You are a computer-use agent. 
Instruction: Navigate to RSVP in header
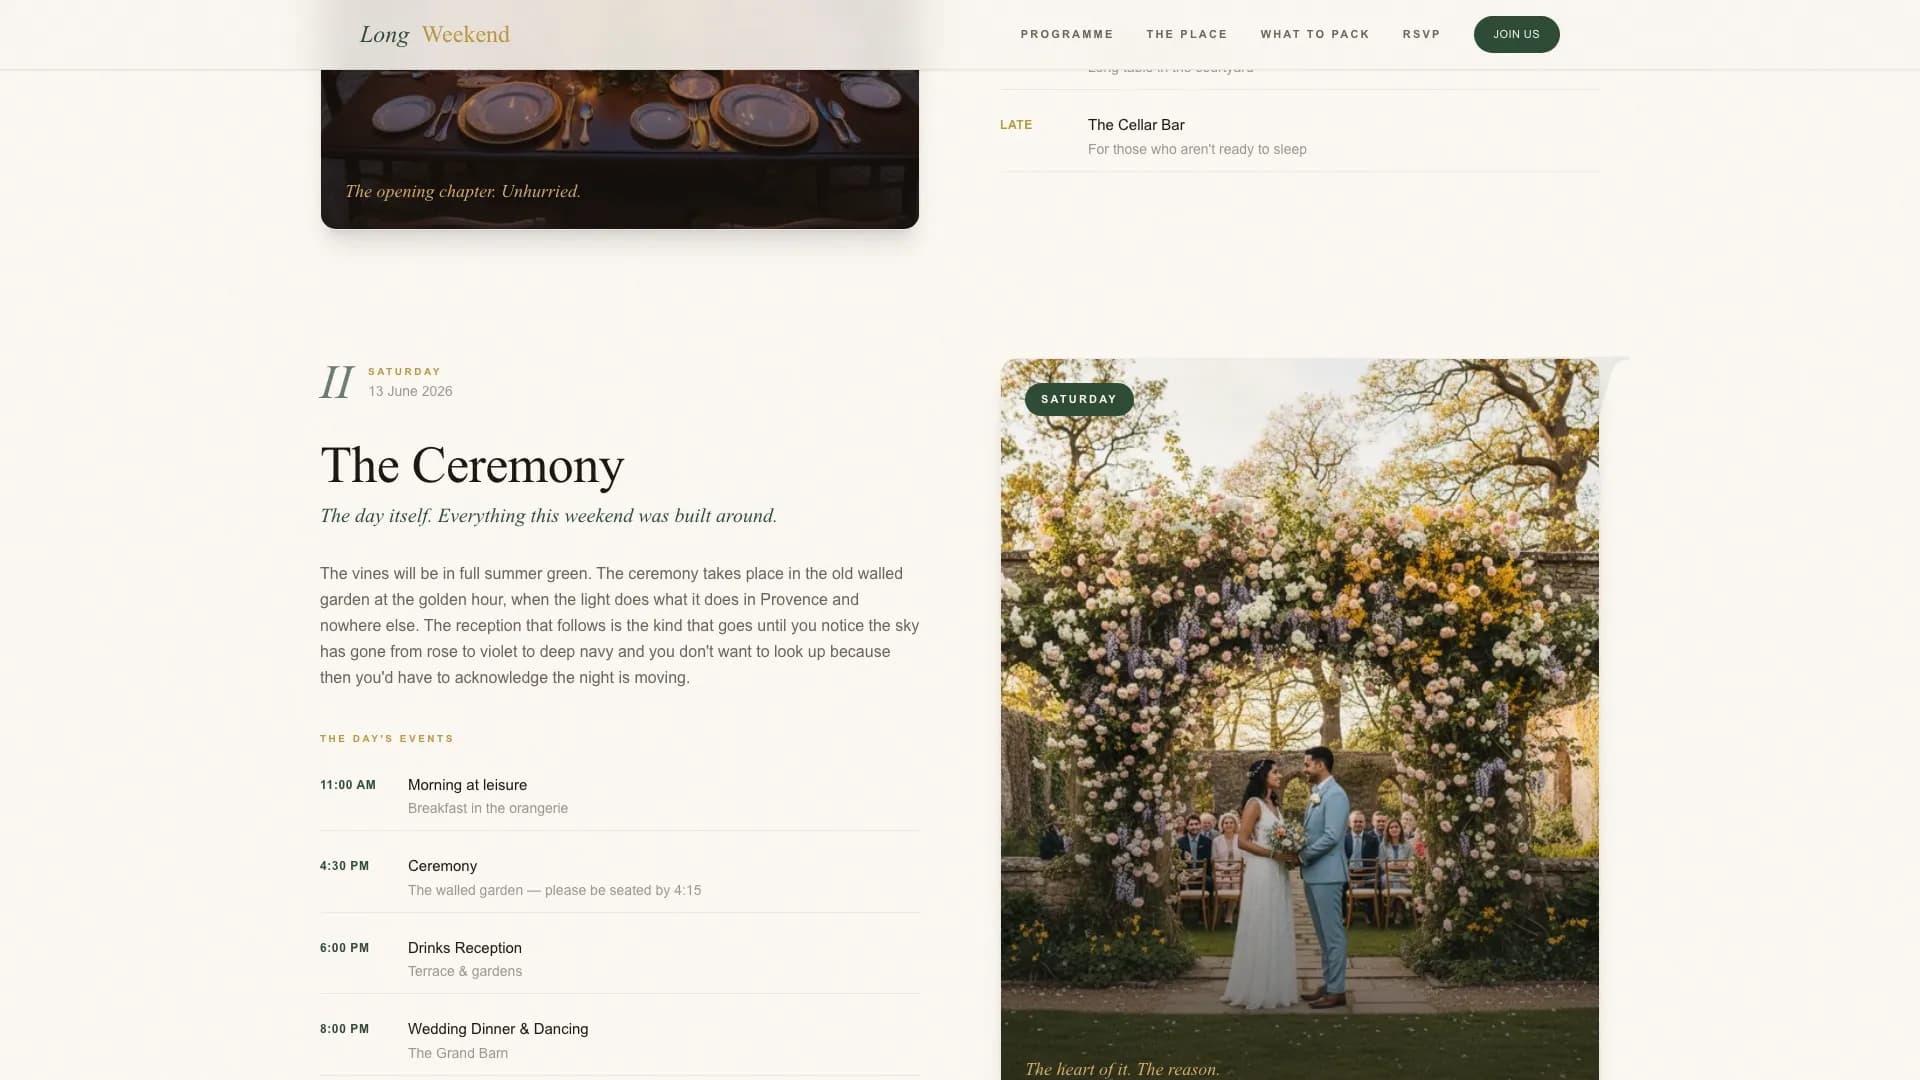coord(1420,34)
